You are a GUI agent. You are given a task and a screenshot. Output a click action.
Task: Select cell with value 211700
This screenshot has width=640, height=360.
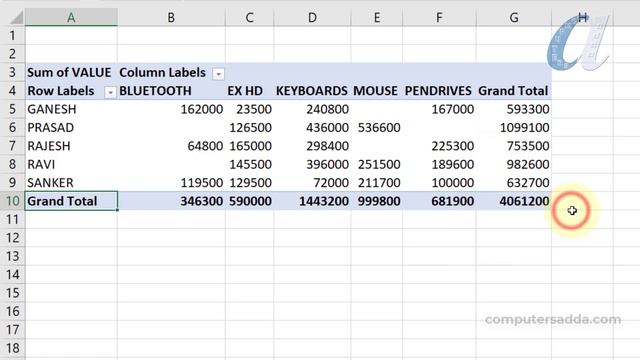[377, 182]
